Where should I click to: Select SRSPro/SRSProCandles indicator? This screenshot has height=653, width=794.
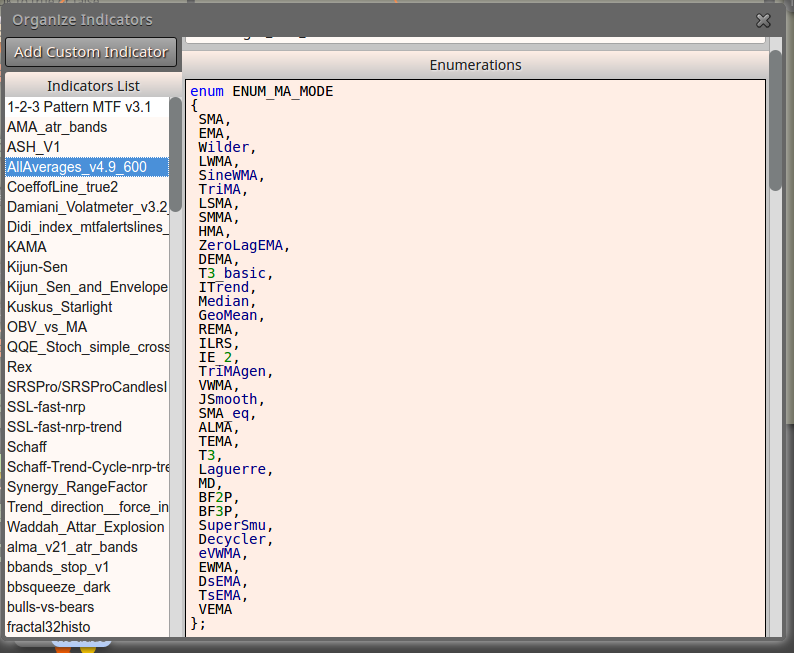pyautogui.click(x=87, y=387)
